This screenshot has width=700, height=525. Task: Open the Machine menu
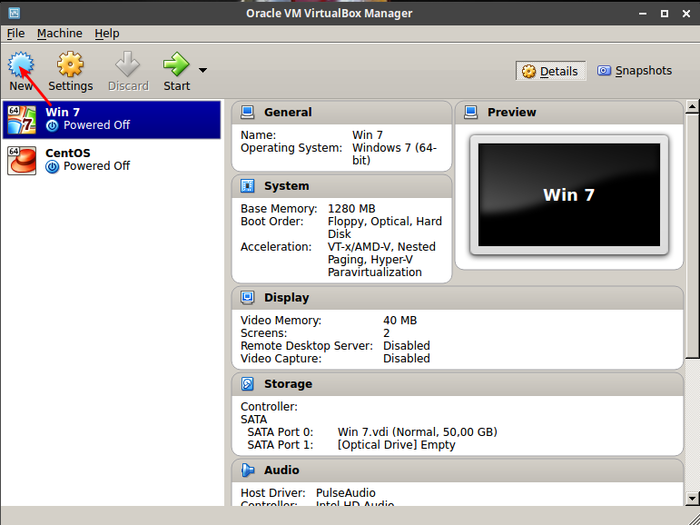click(x=59, y=33)
